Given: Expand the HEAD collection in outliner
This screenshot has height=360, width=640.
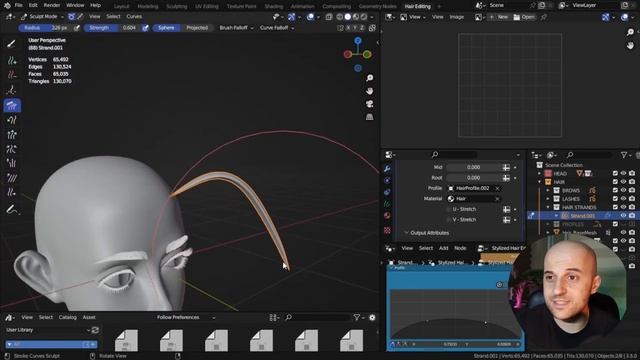Looking at the screenshot, I should click(540, 173).
